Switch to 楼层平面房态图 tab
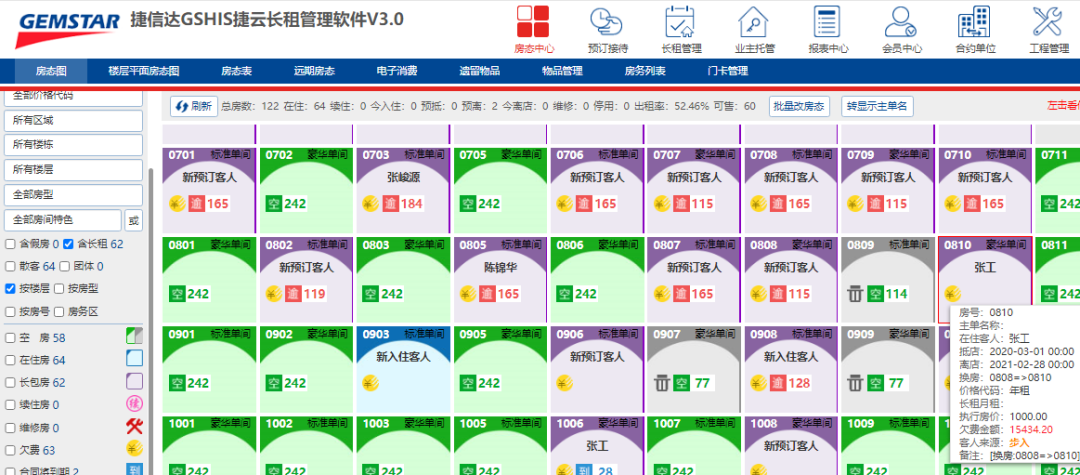1080x475 pixels. [144, 71]
